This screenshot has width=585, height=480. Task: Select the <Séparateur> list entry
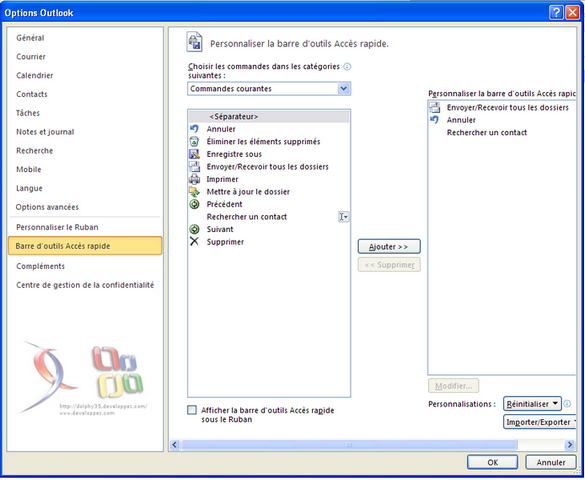(269, 116)
